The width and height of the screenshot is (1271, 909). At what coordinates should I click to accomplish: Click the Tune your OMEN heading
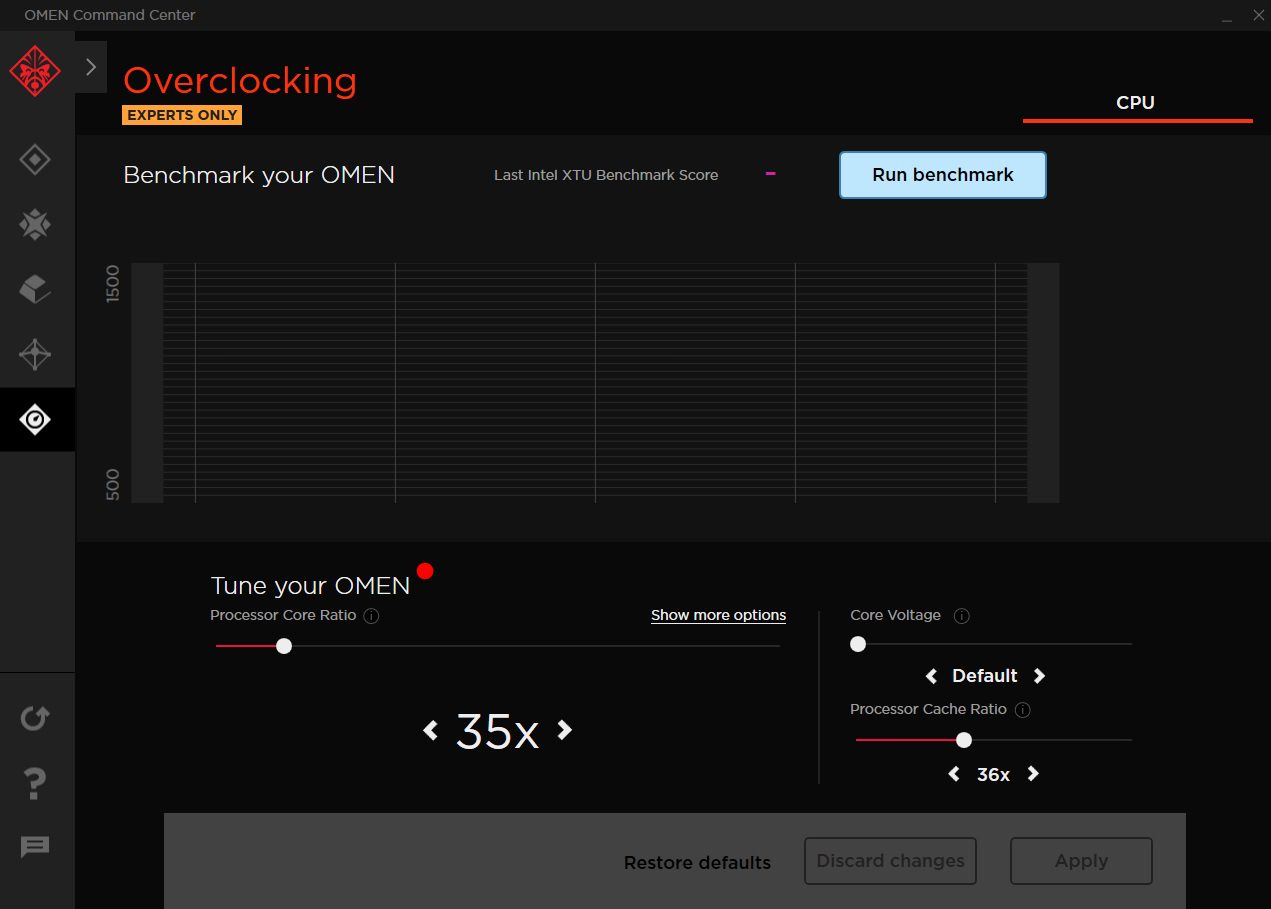coord(310,586)
